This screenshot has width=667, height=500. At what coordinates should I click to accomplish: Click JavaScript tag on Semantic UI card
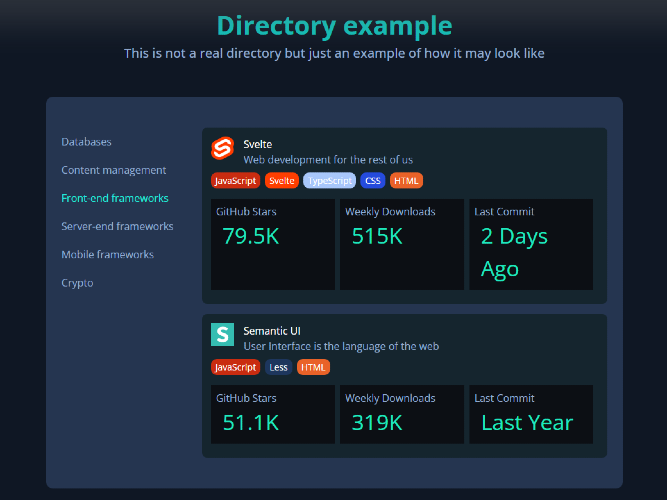pyautogui.click(x=236, y=367)
